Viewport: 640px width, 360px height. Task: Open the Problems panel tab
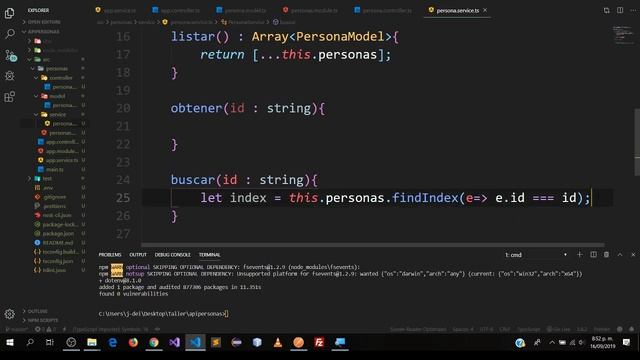tap(110, 255)
